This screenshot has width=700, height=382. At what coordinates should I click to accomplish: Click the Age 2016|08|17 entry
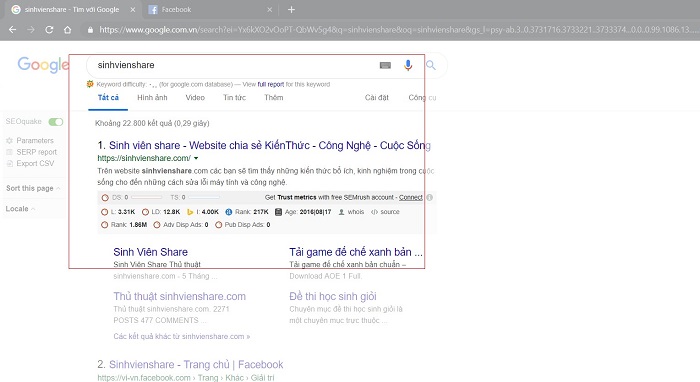(303, 212)
